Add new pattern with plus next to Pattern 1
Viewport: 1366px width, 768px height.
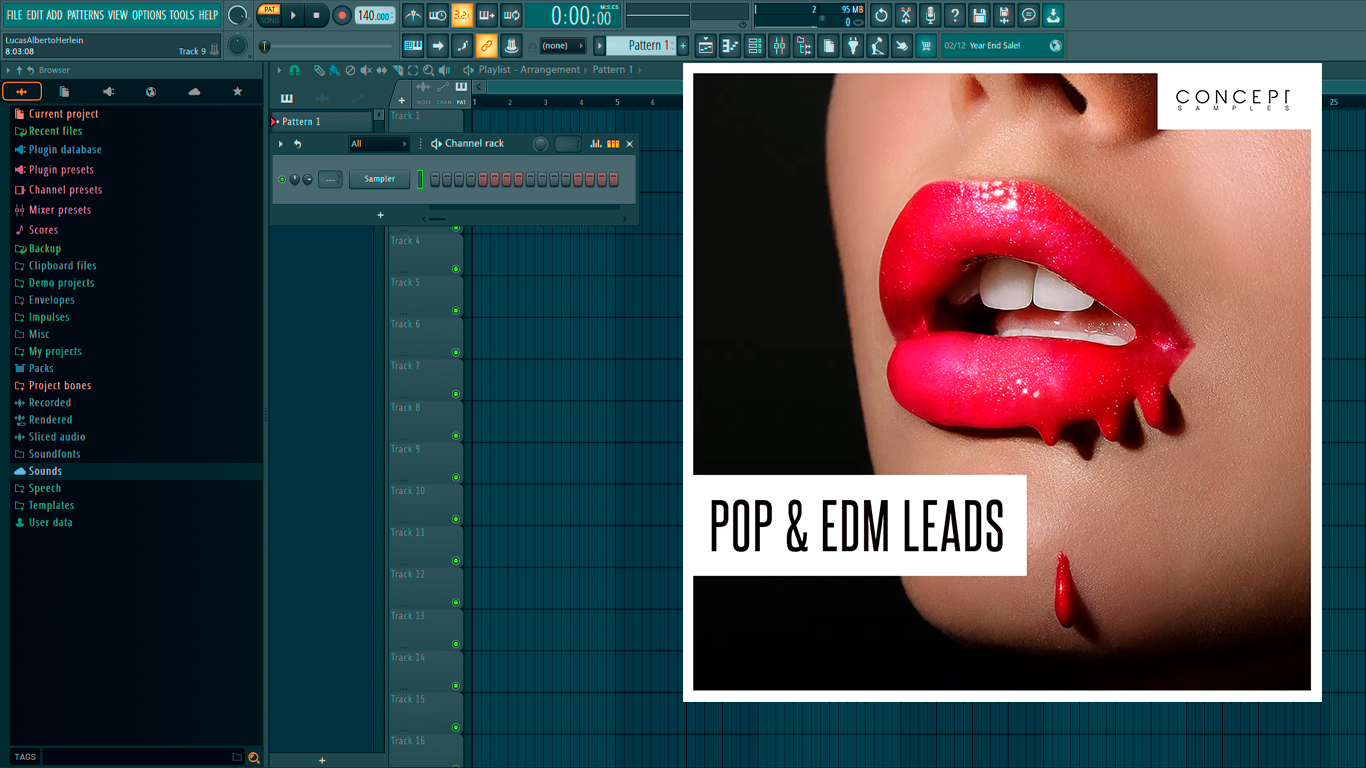684,45
